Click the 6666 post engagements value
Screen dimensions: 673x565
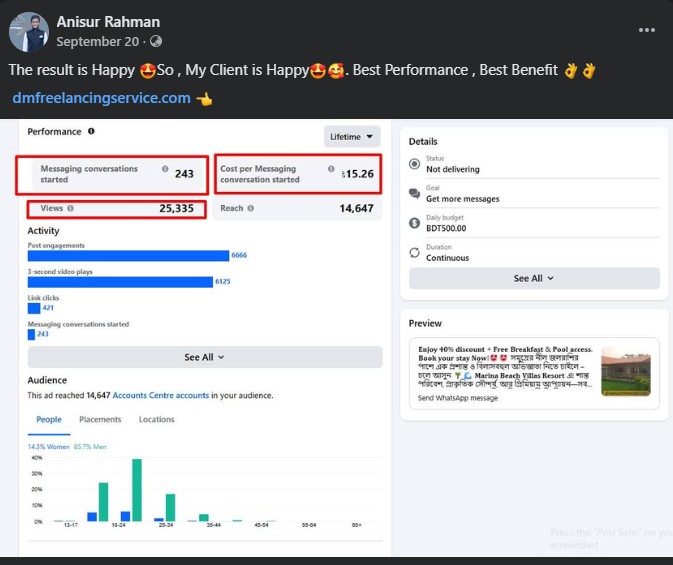pos(239,255)
